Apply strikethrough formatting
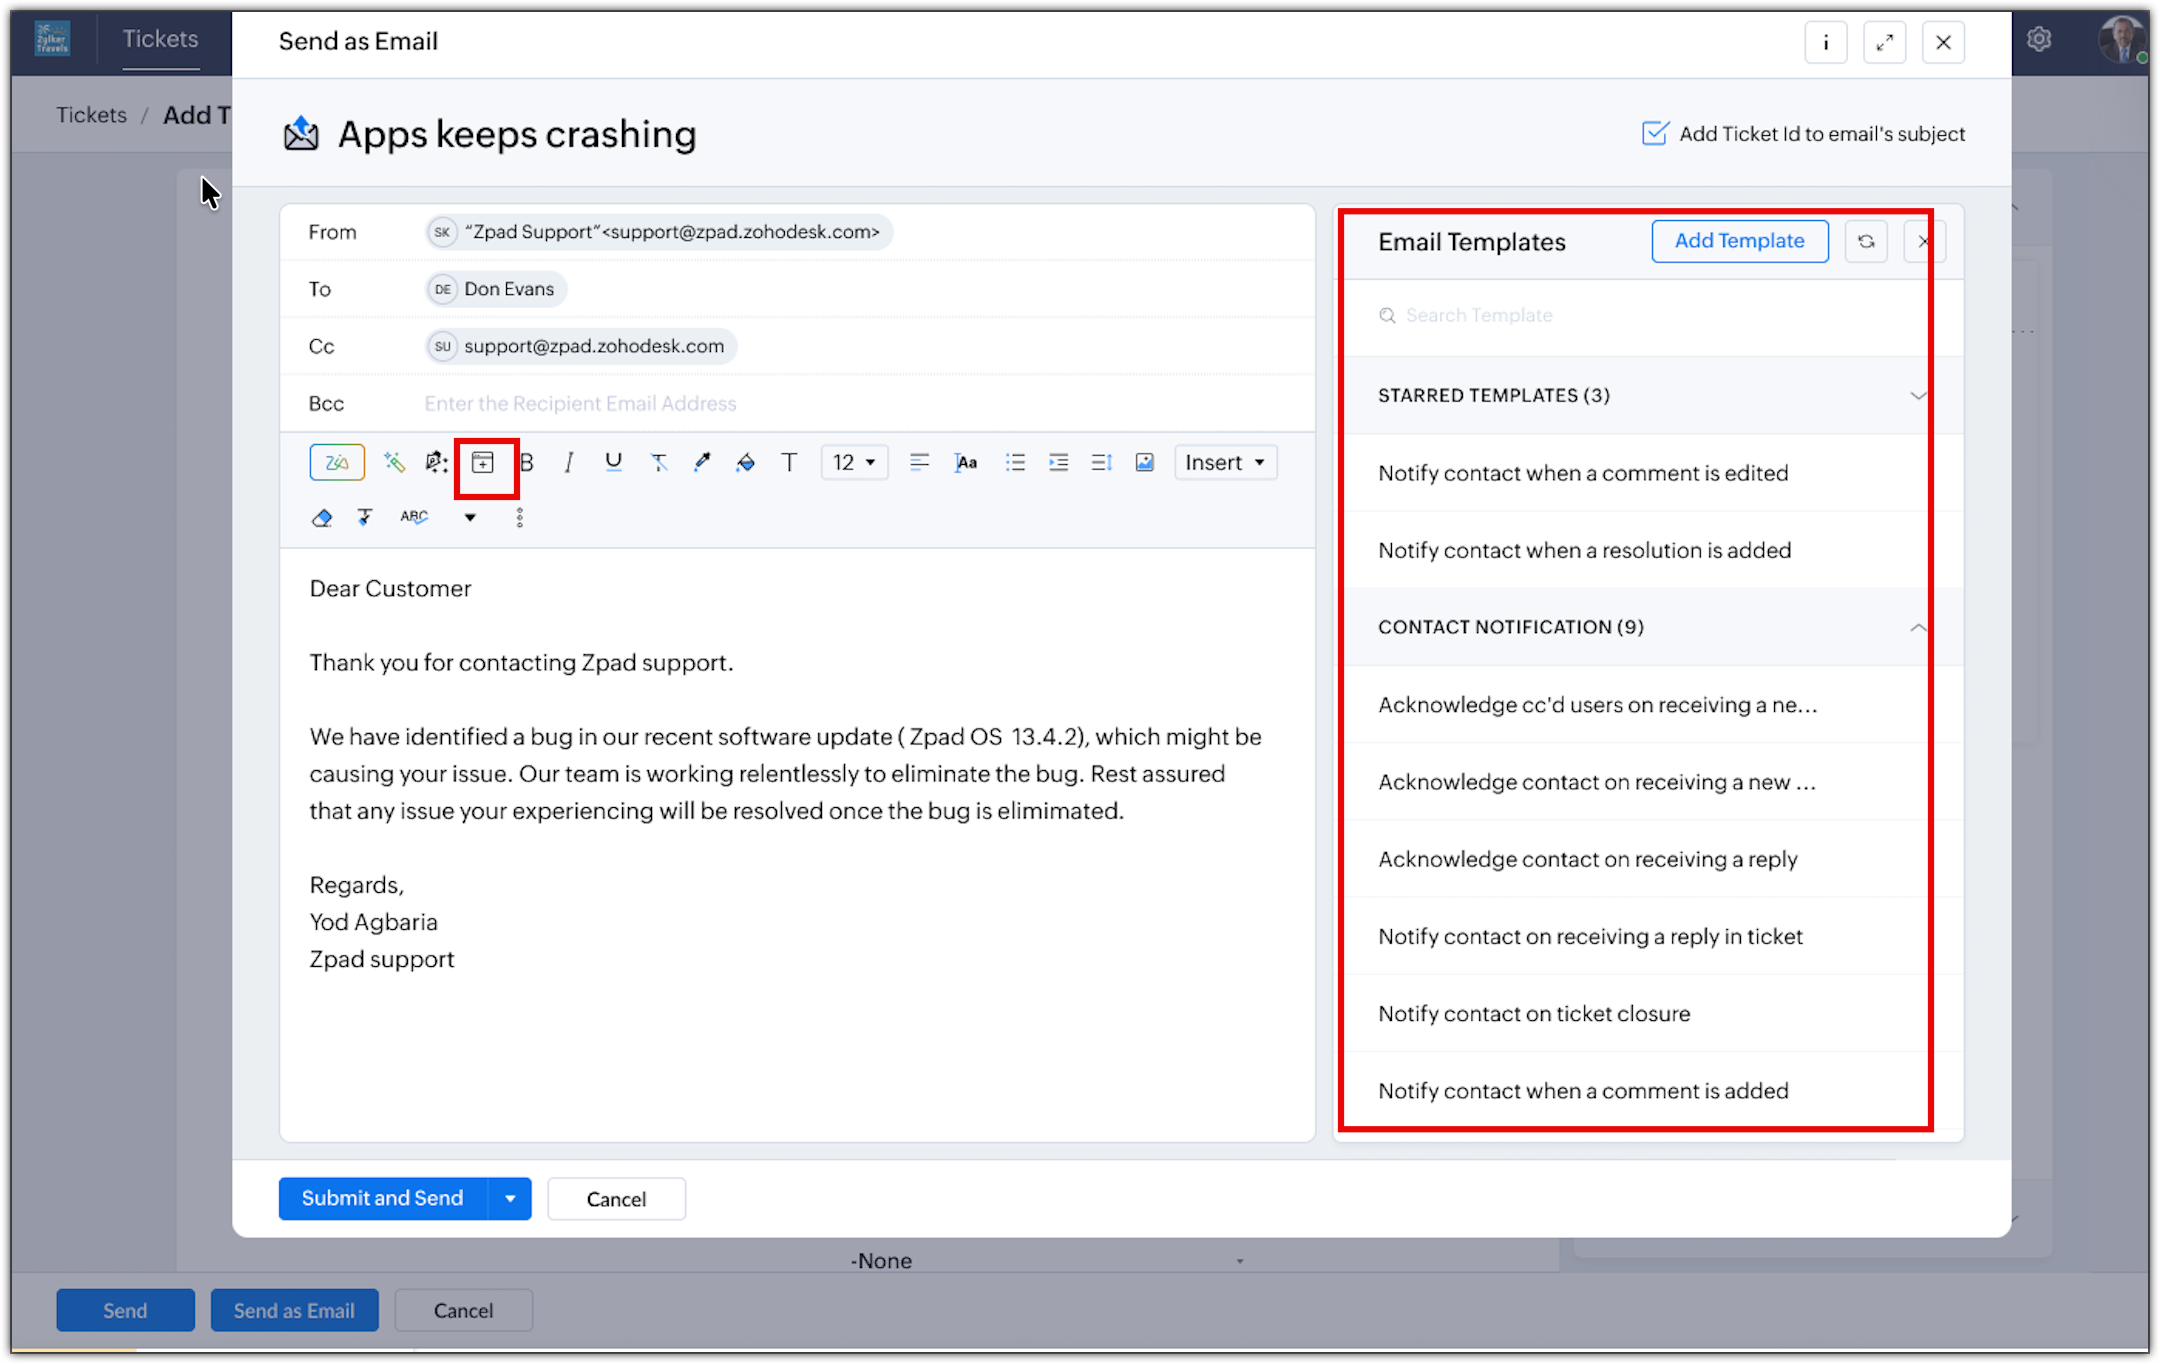The width and height of the screenshot is (2160, 1364). pos(658,462)
